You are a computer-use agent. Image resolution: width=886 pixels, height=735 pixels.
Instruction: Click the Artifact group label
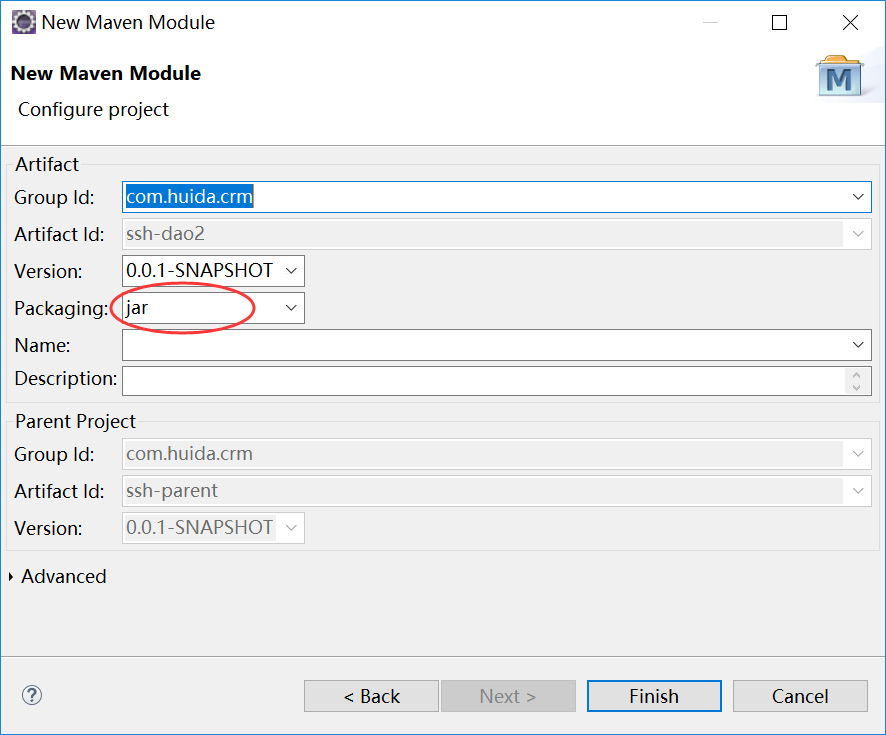[47, 164]
